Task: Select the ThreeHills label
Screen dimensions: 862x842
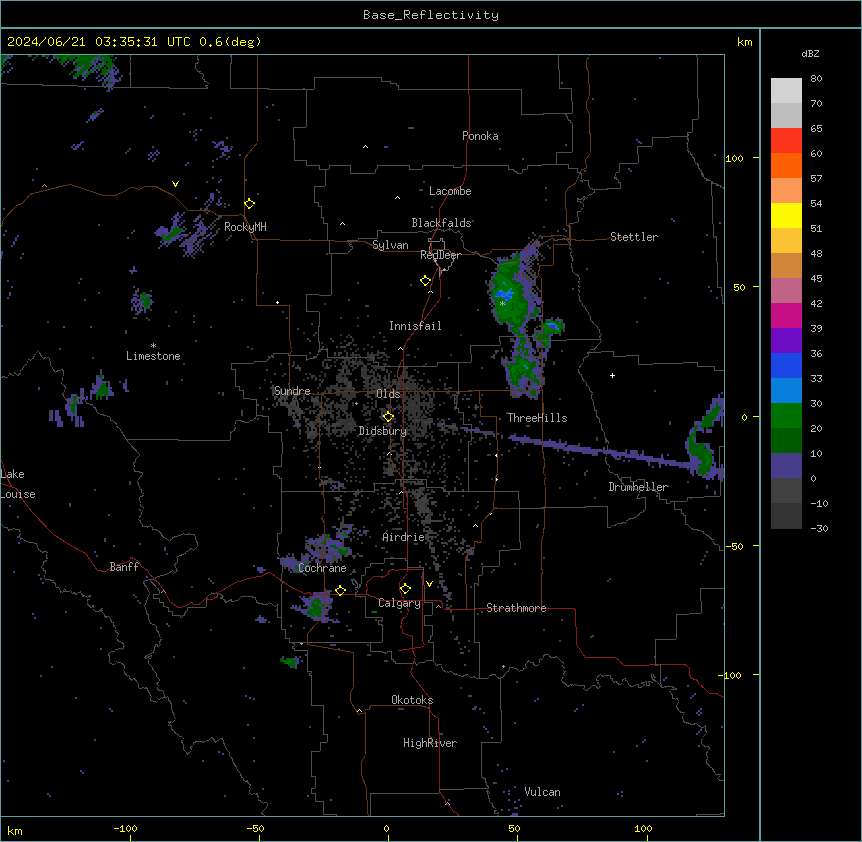Action: [x=537, y=418]
